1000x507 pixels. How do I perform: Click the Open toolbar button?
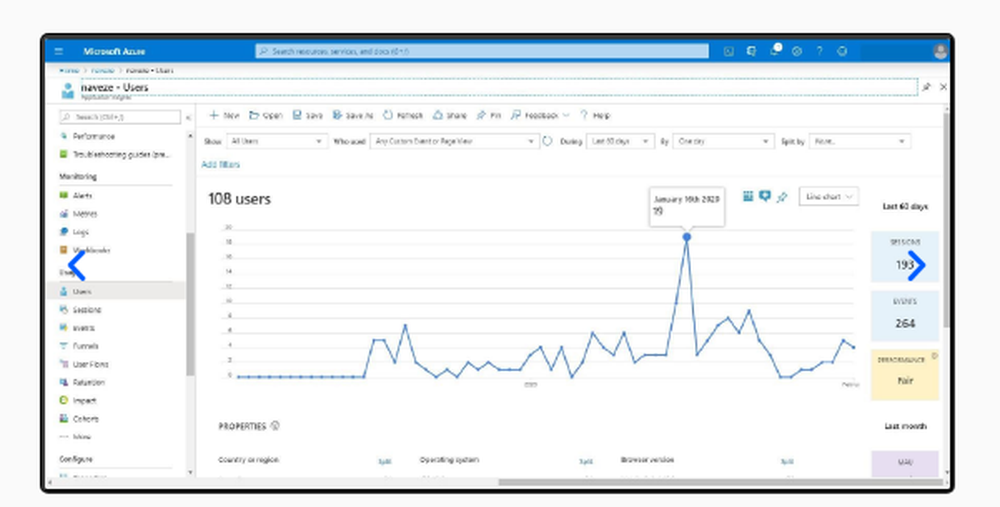pyautogui.click(x=265, y=115)
